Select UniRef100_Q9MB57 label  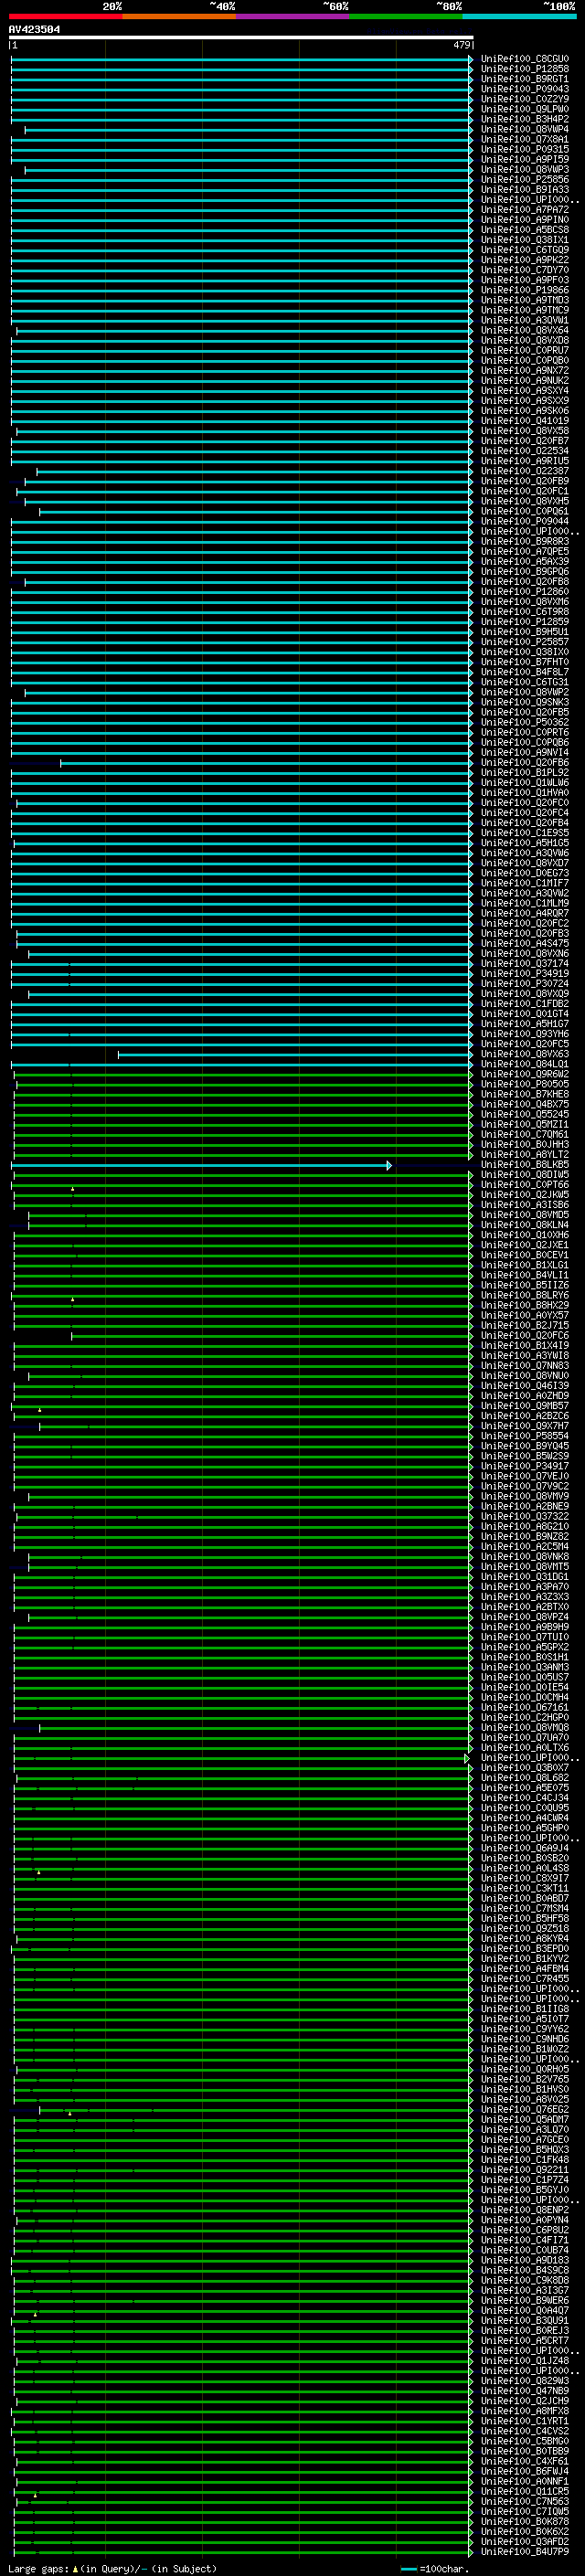(524, 1406)
